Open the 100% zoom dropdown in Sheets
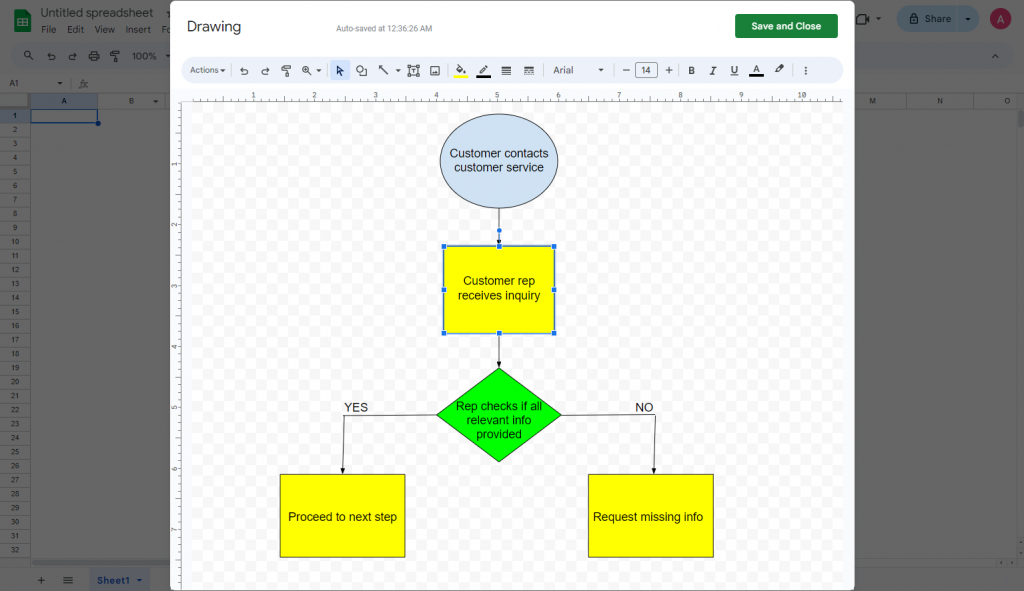The height and width of the screenshot is (591, 1024). tap(150, 56)
